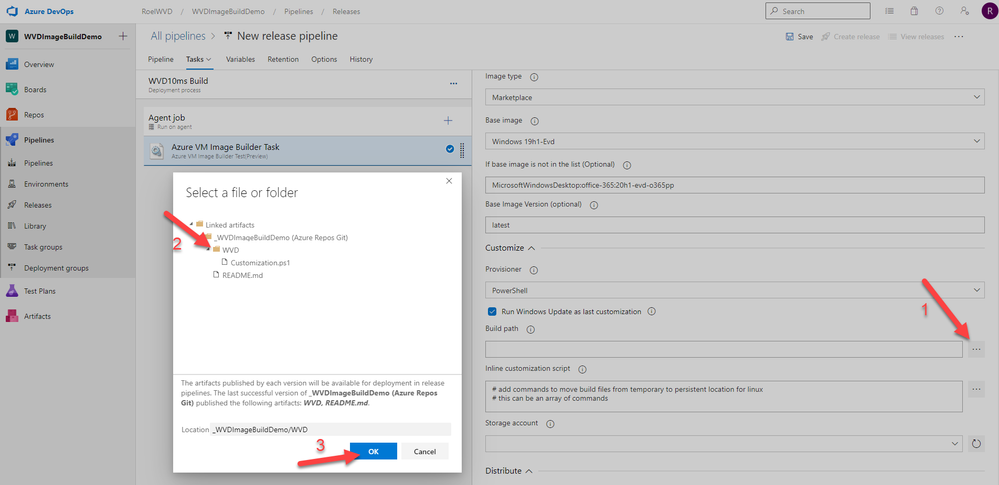Open the Provisioner PowerShell dropdown
The height and width of the screenshot is (485, 999).
[x=735, y=290]
